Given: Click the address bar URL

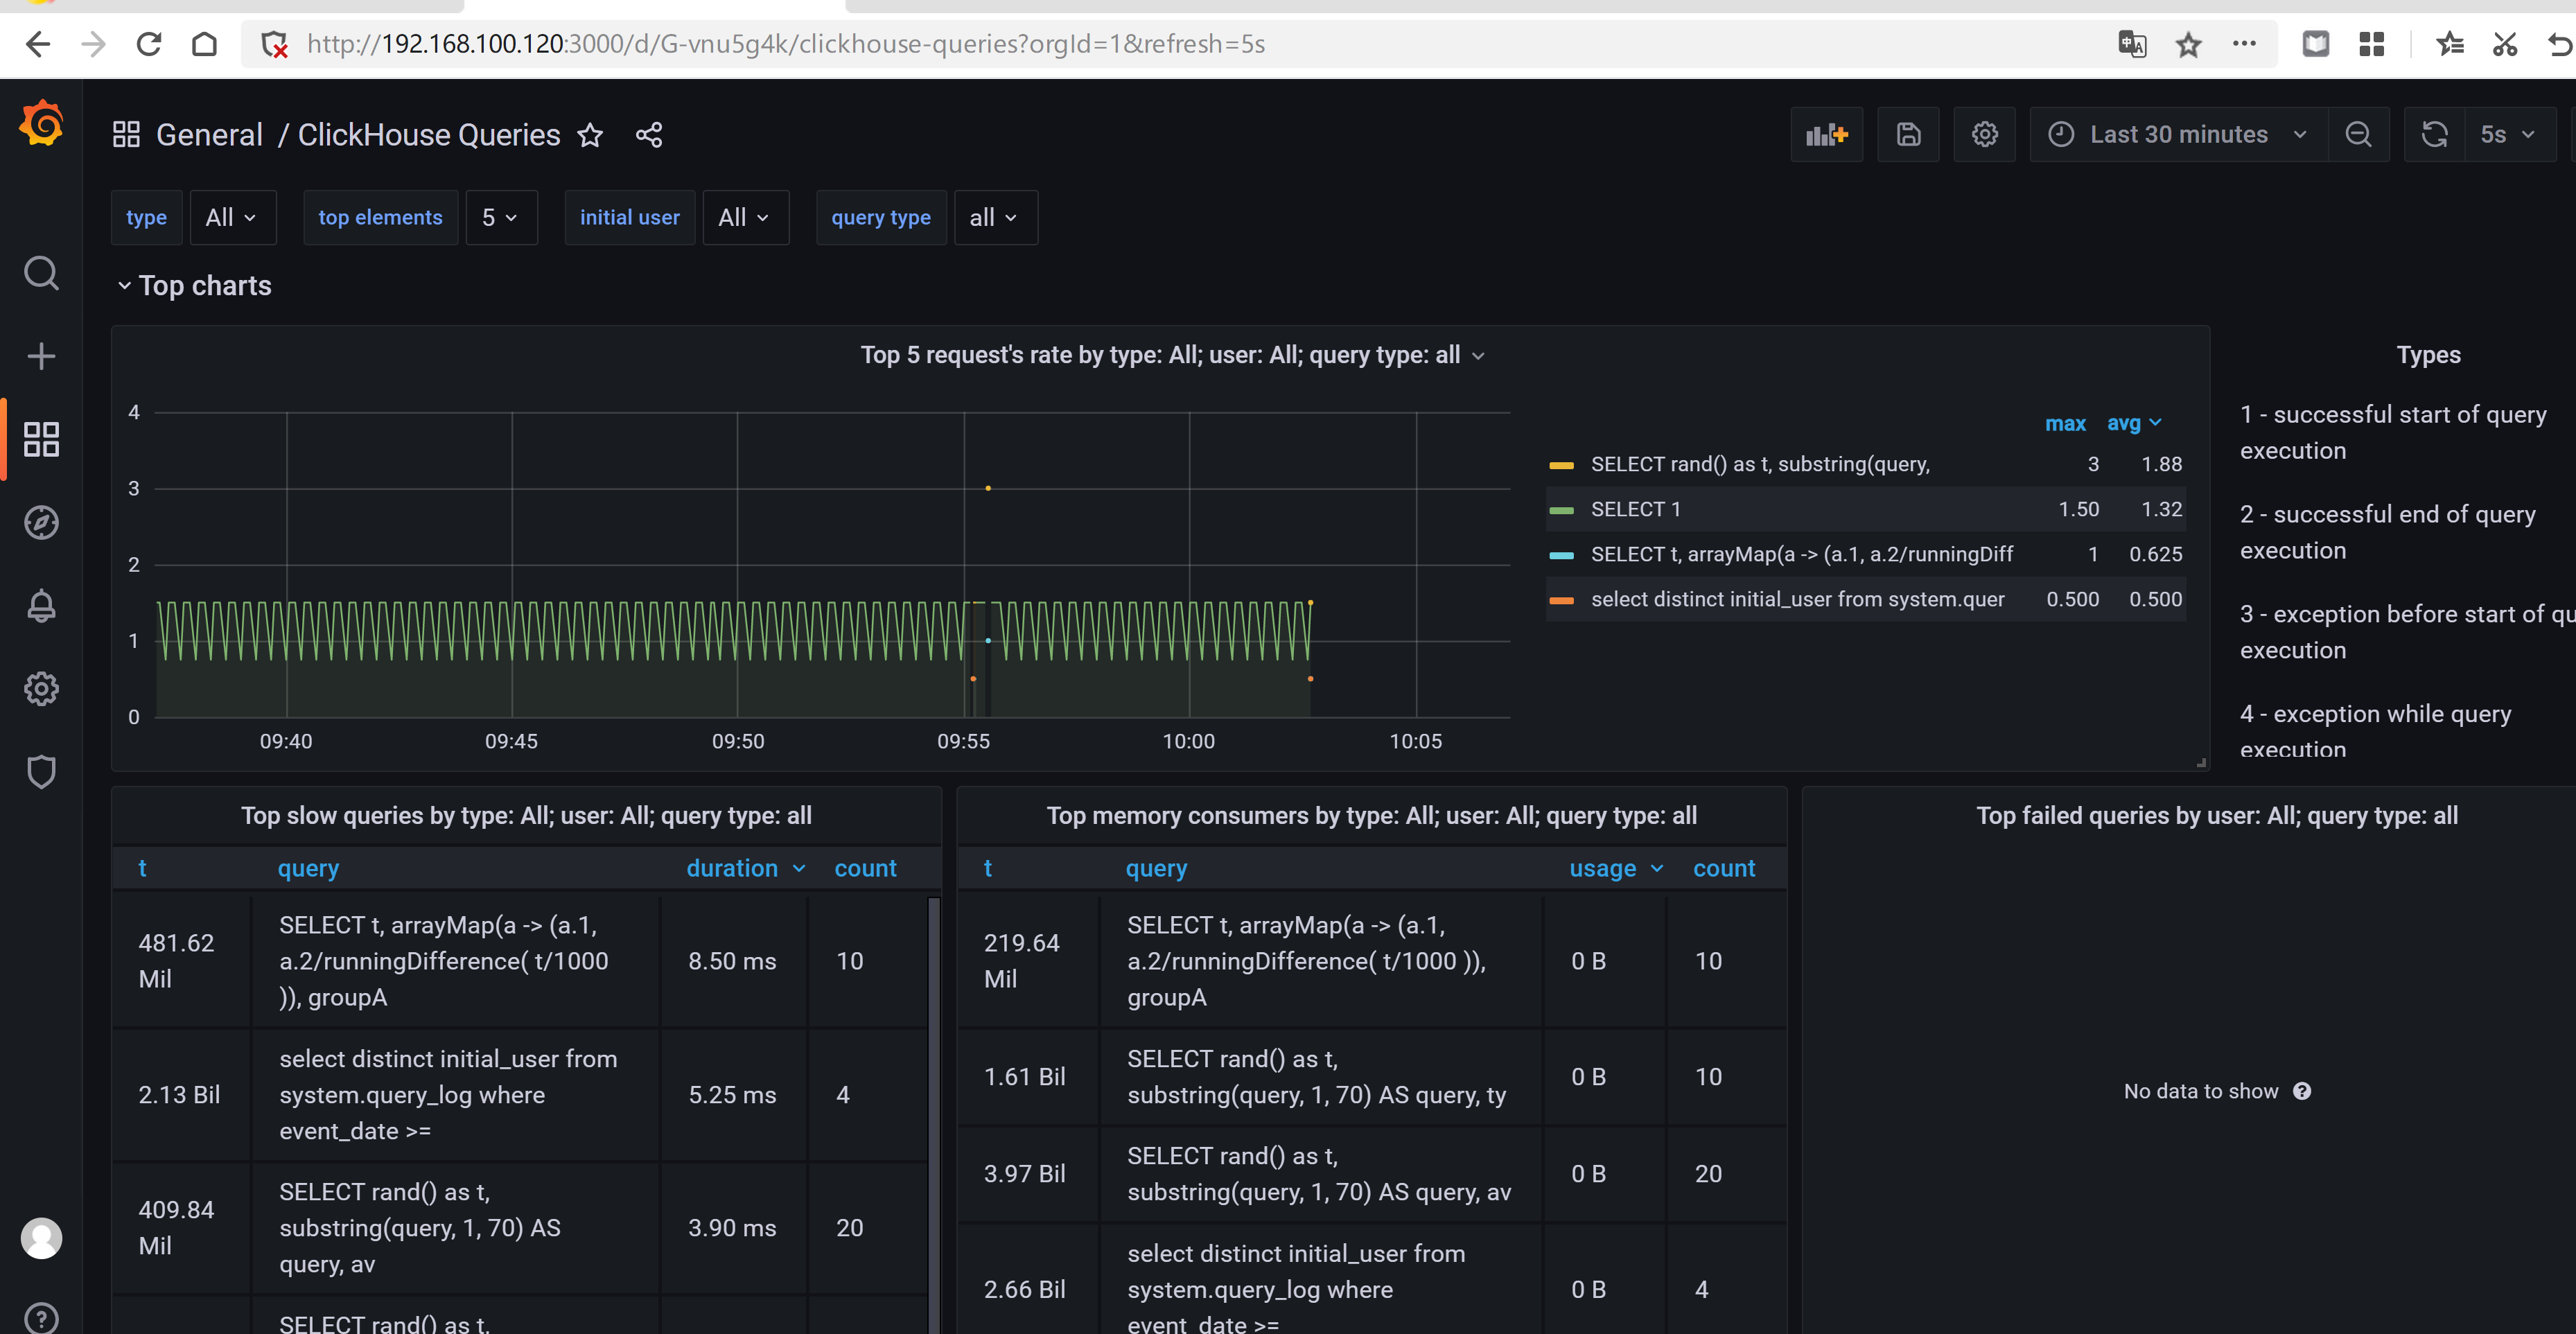Looking at the screenshot, I should click(786, 44).
